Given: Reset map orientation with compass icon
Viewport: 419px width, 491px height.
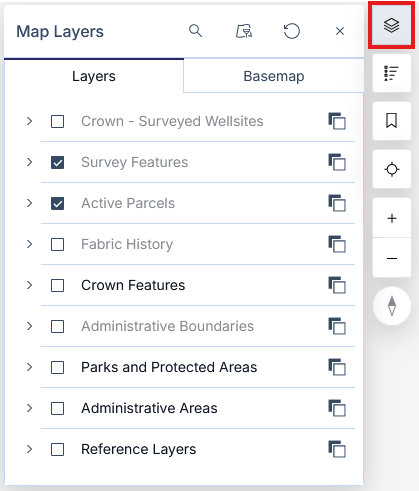Looking at the screenshot, I should [x=392, y=306].
